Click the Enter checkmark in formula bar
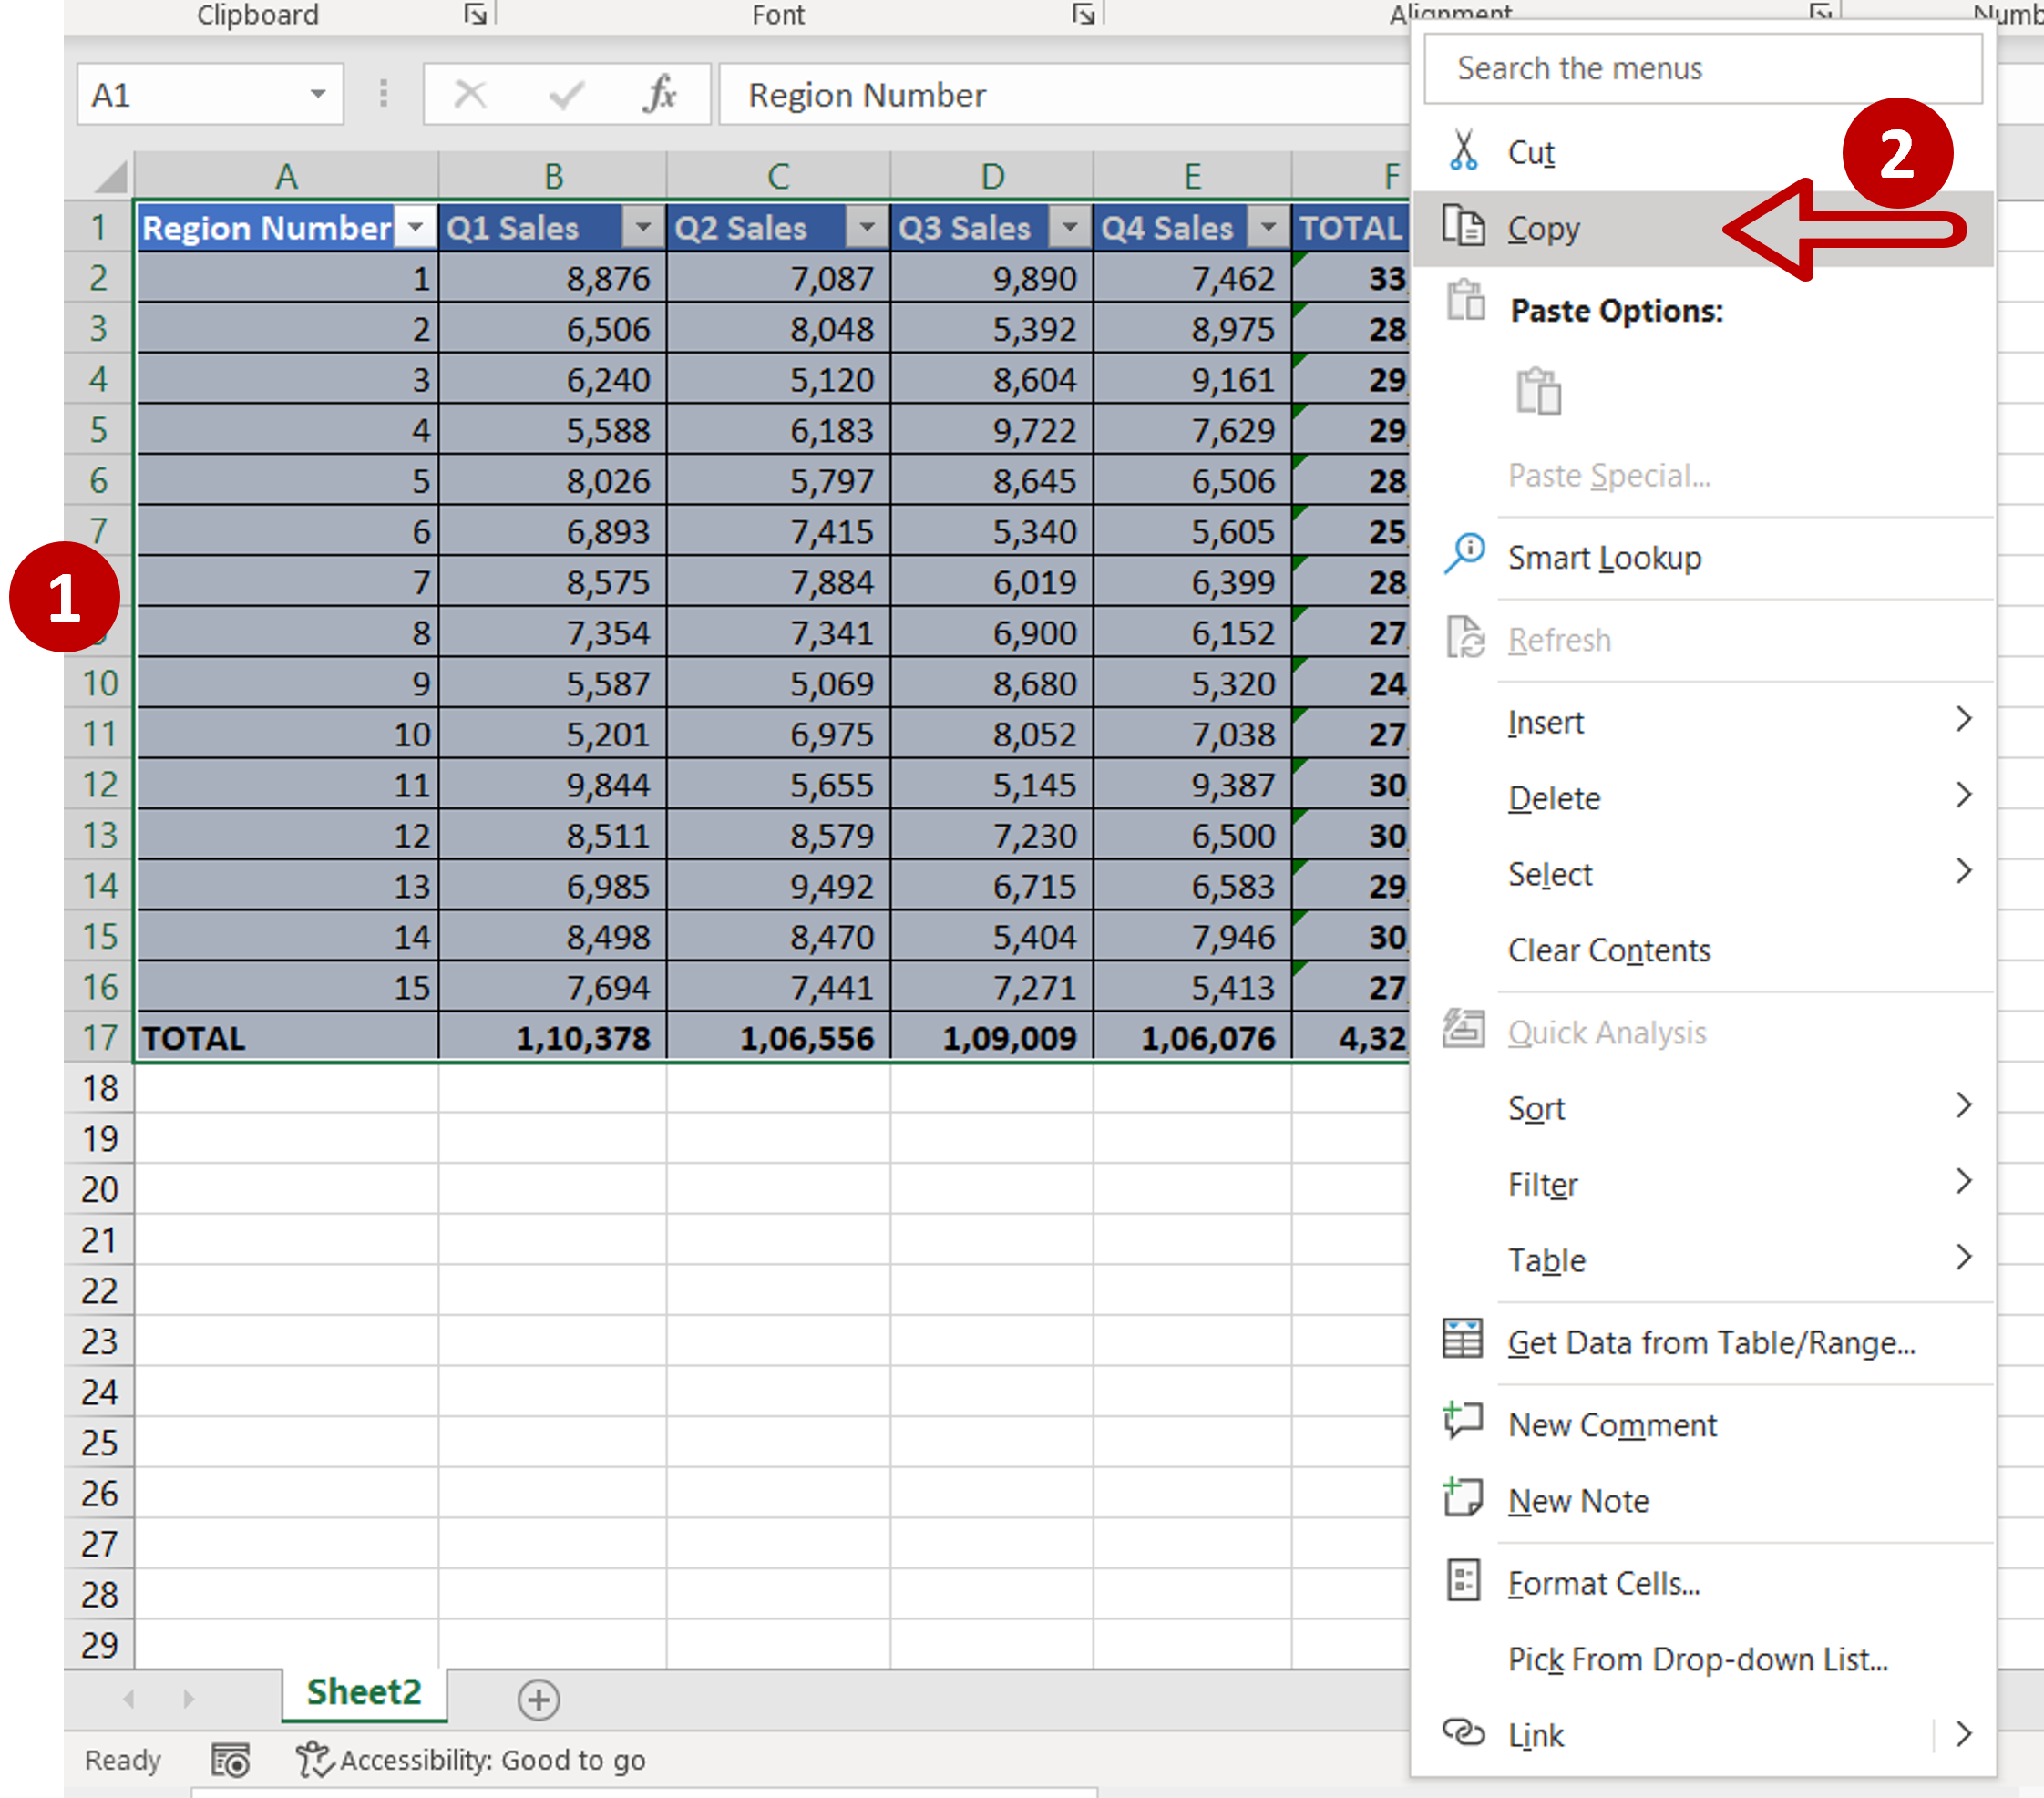Viewport: 2044px width, 1798px height. click(x=566, y=95)
